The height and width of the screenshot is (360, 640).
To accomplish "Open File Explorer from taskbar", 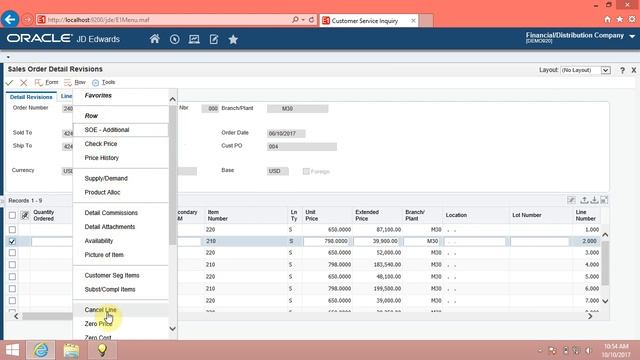I will (71, 350).
